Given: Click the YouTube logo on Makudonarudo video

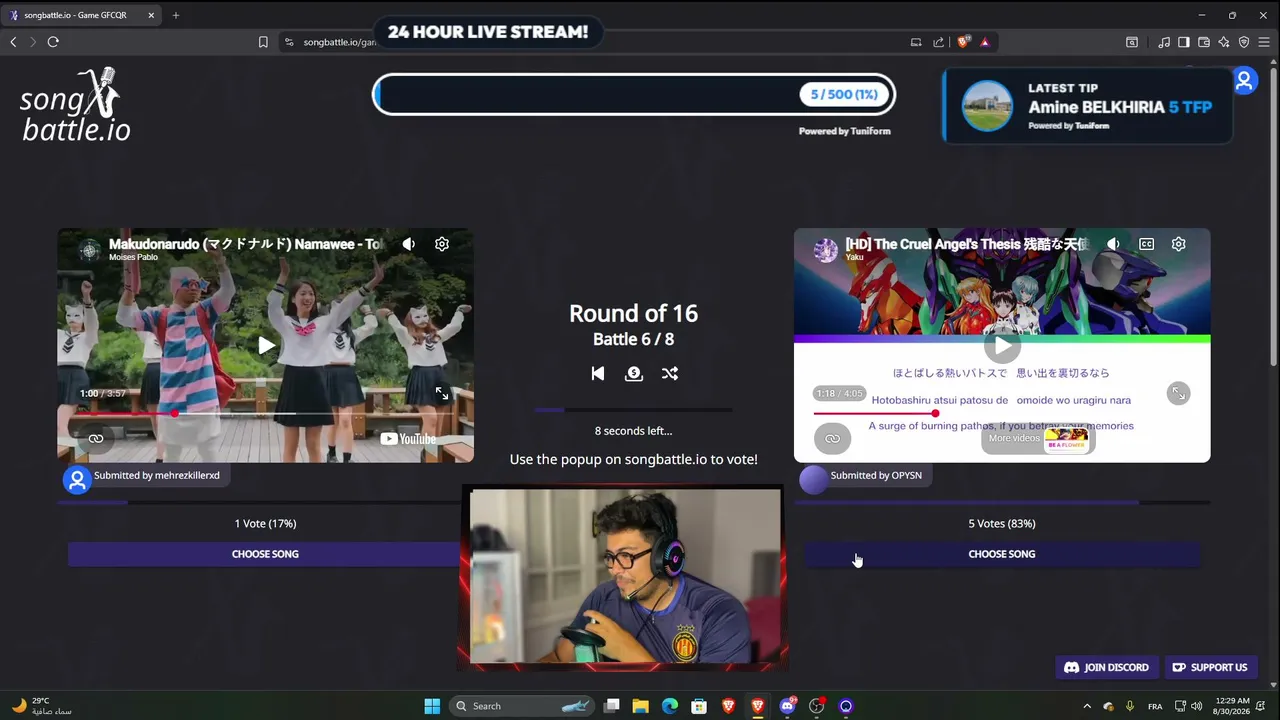Looking at the screenshot, I should [x=408, y=438].
